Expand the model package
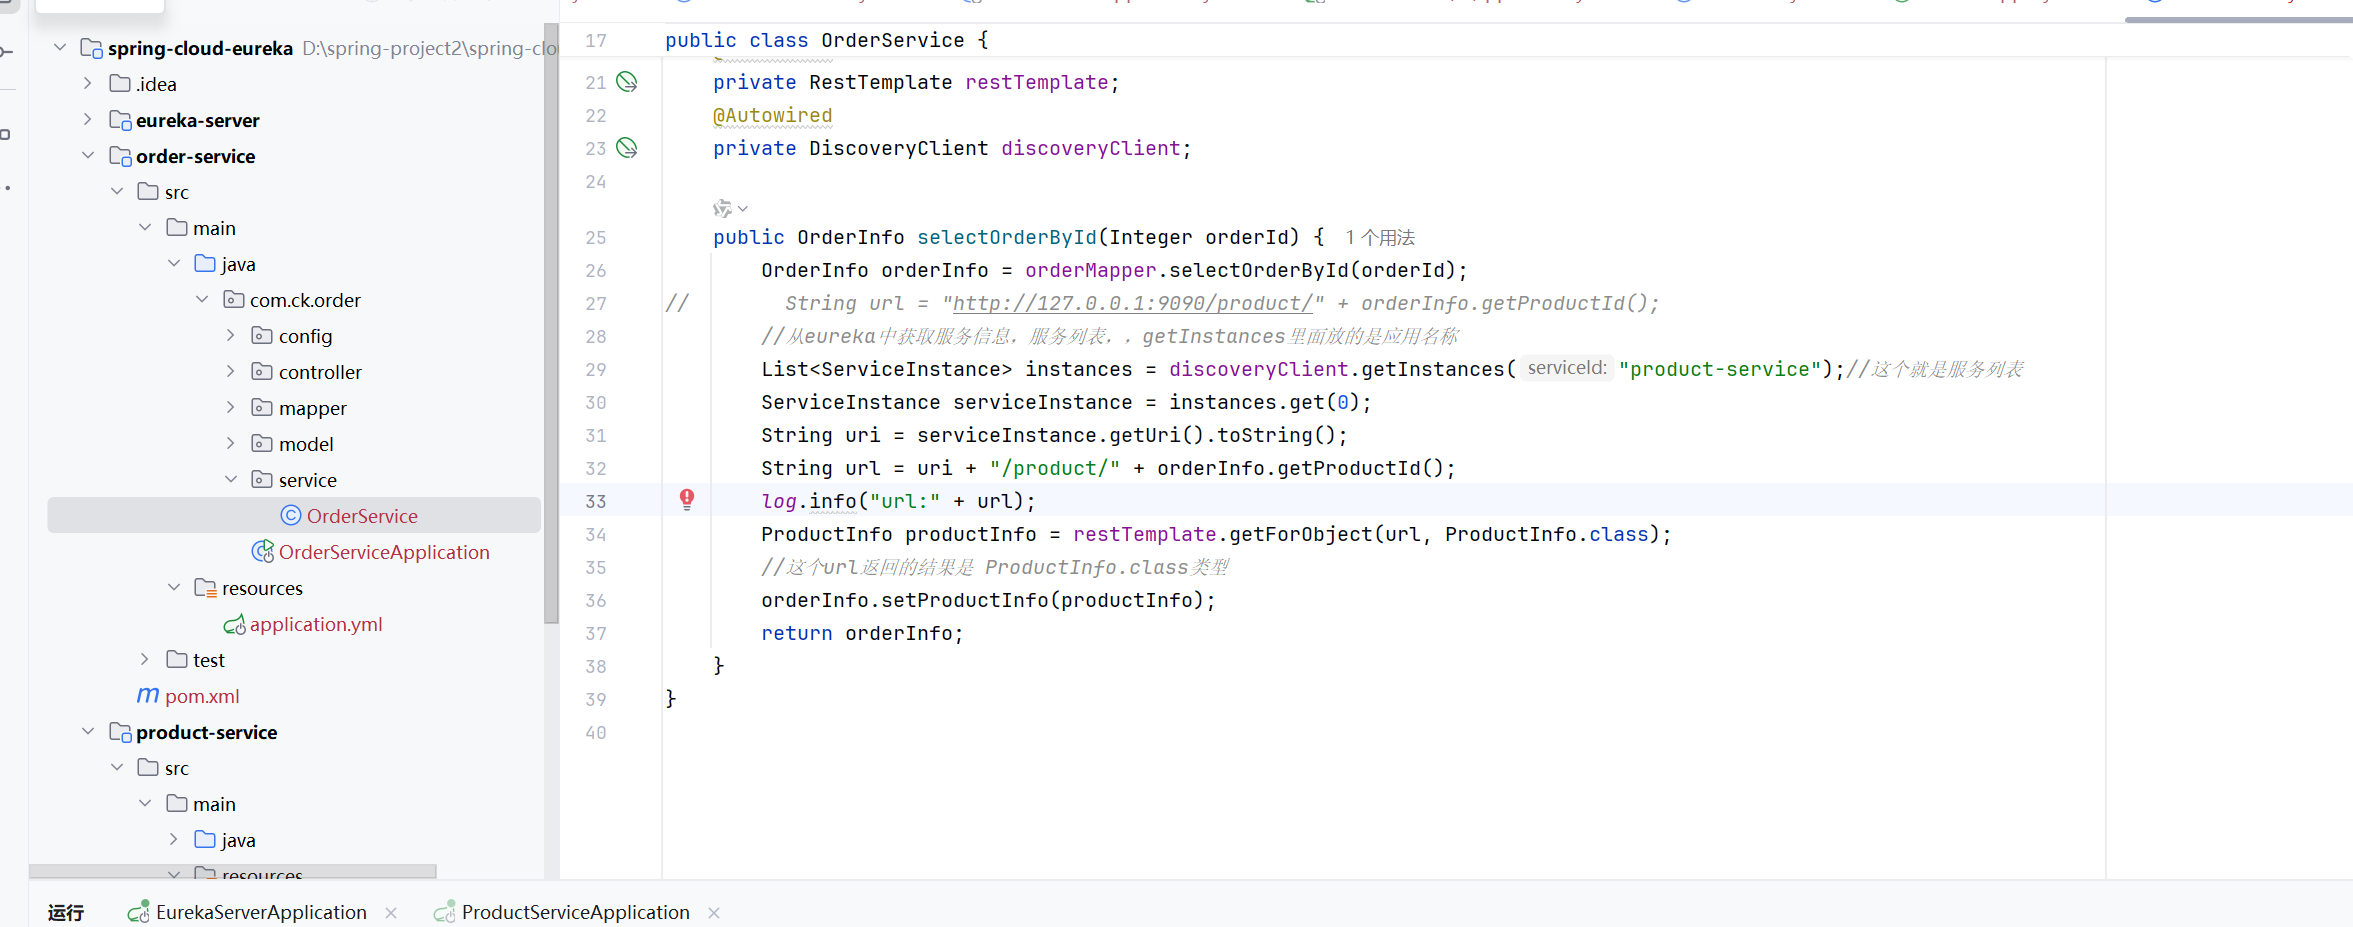This screenshot has width=2353, height=927. (x=231, y=443)
